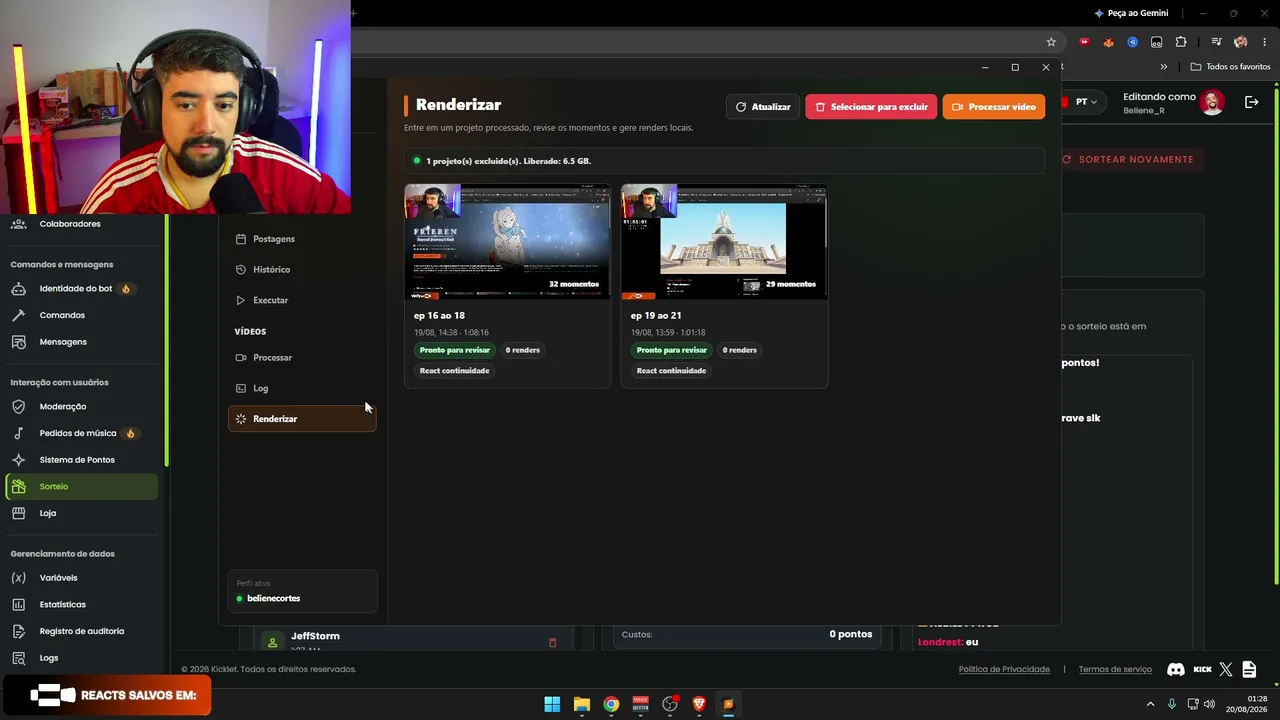Open the Chrome profile avatar
Screen dimensions: 1280x720
(1241, 42)
